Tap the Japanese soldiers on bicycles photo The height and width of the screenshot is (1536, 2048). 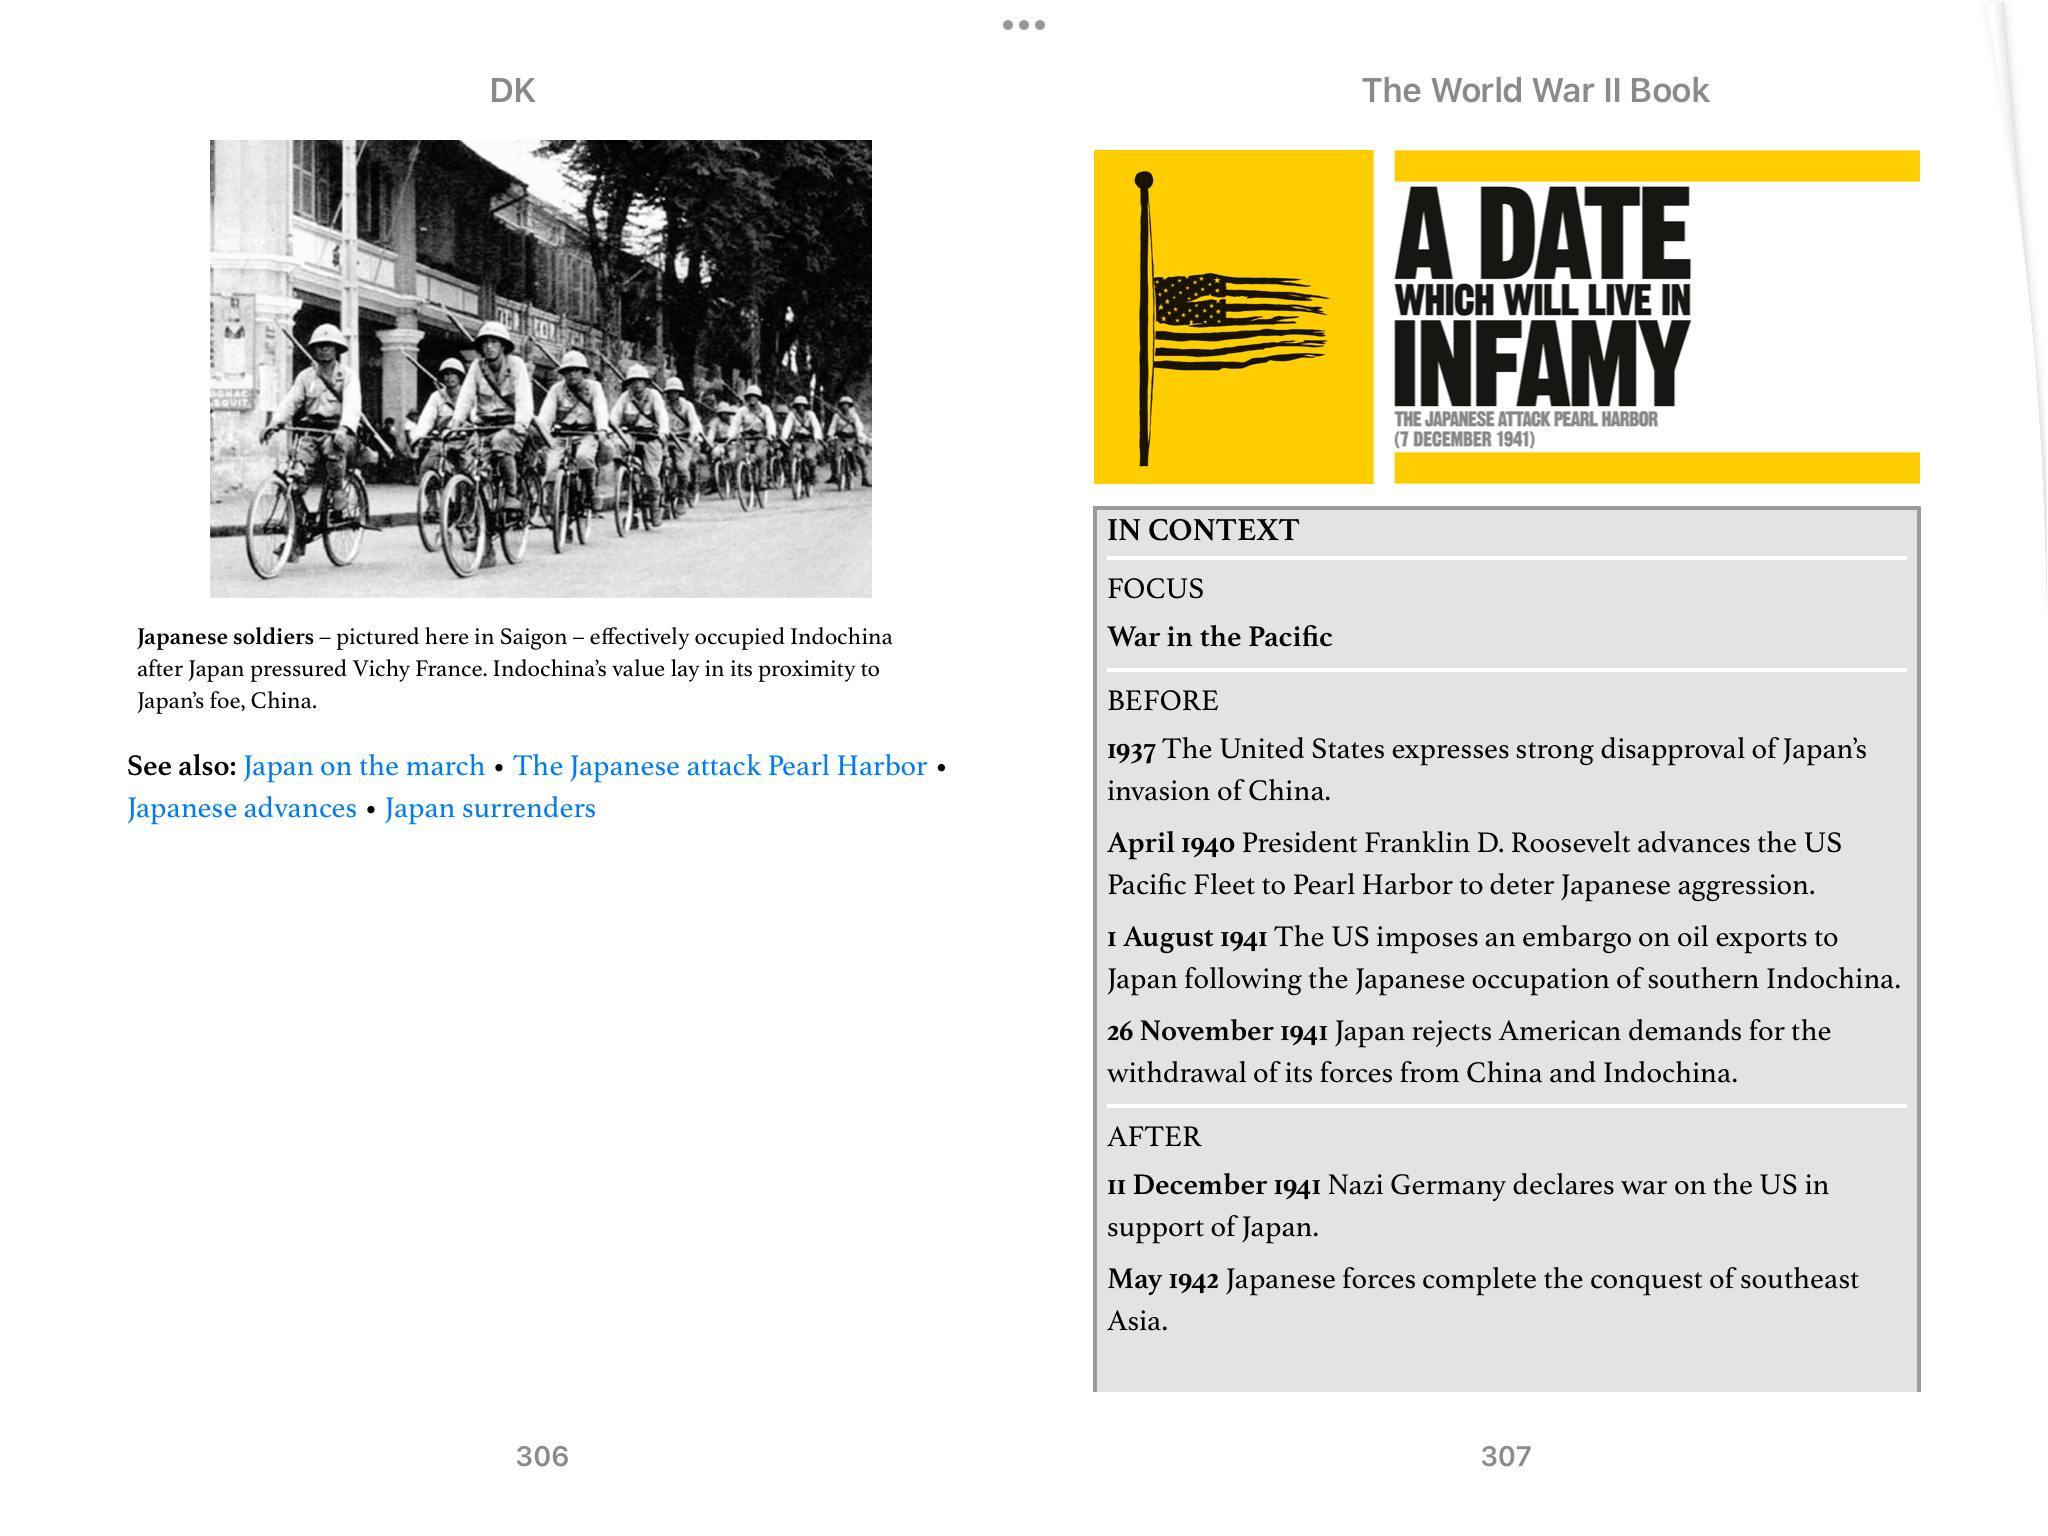(540, 368)
